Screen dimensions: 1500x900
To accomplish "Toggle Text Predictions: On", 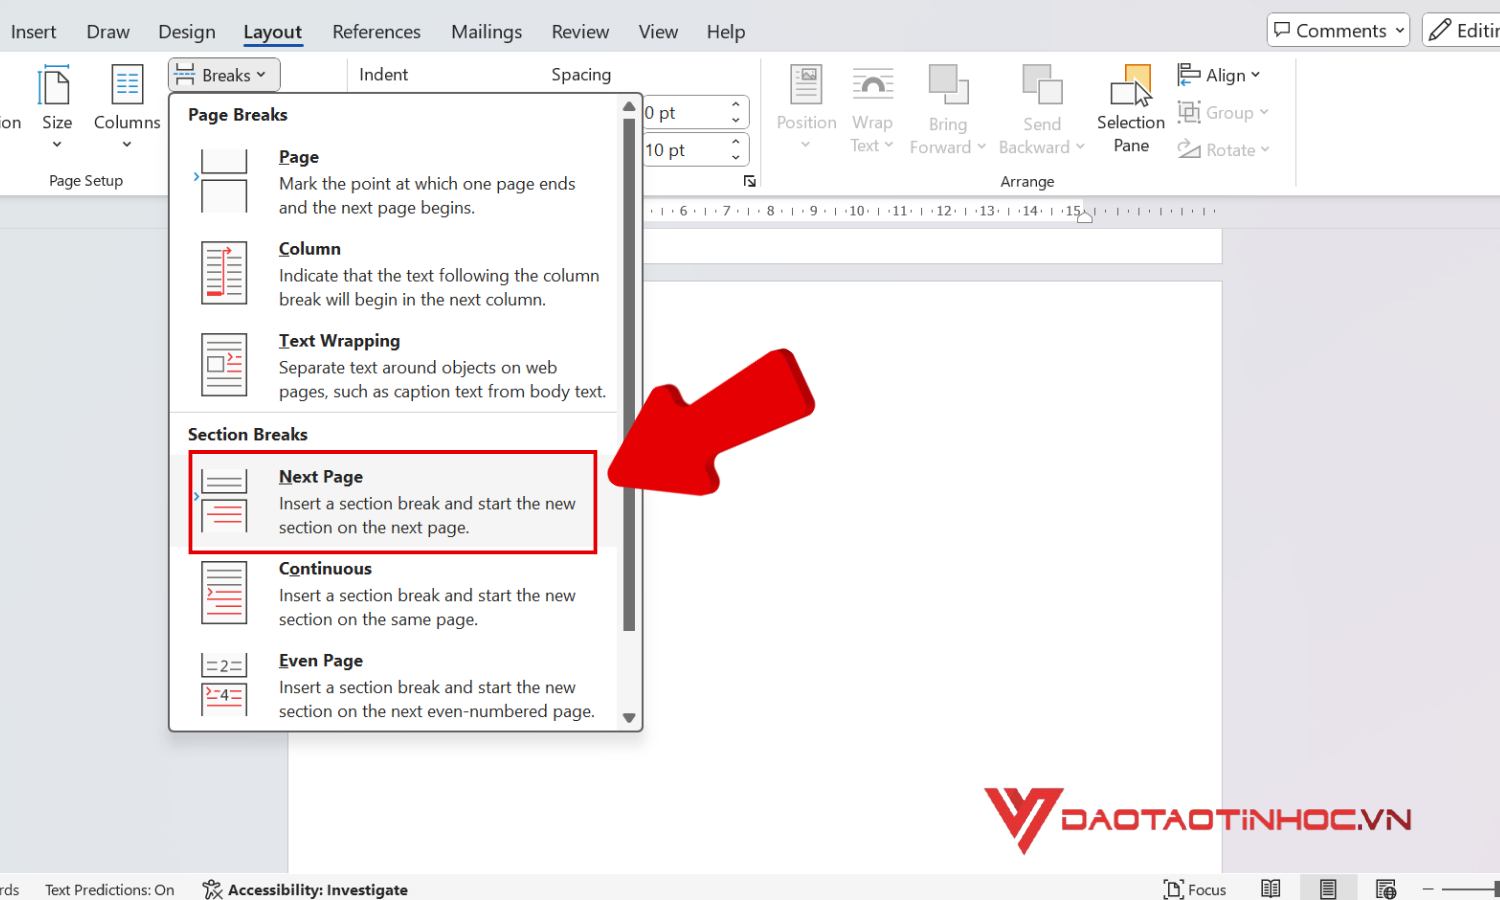I will (109, 889).
